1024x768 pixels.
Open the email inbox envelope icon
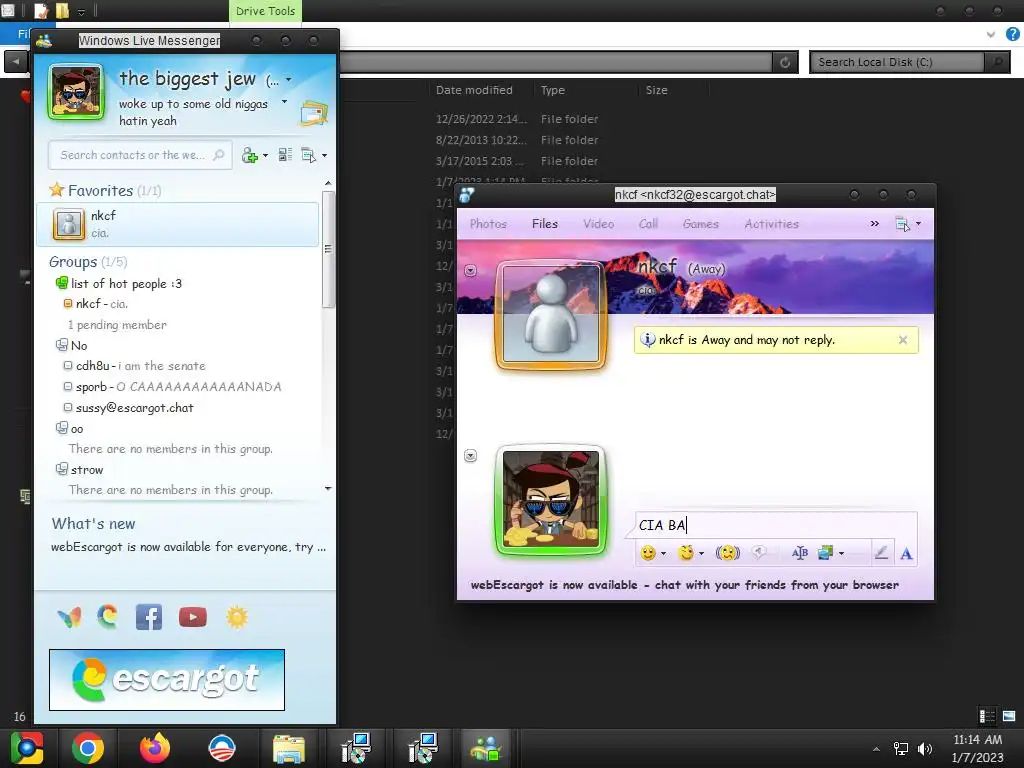coord(313,114)
